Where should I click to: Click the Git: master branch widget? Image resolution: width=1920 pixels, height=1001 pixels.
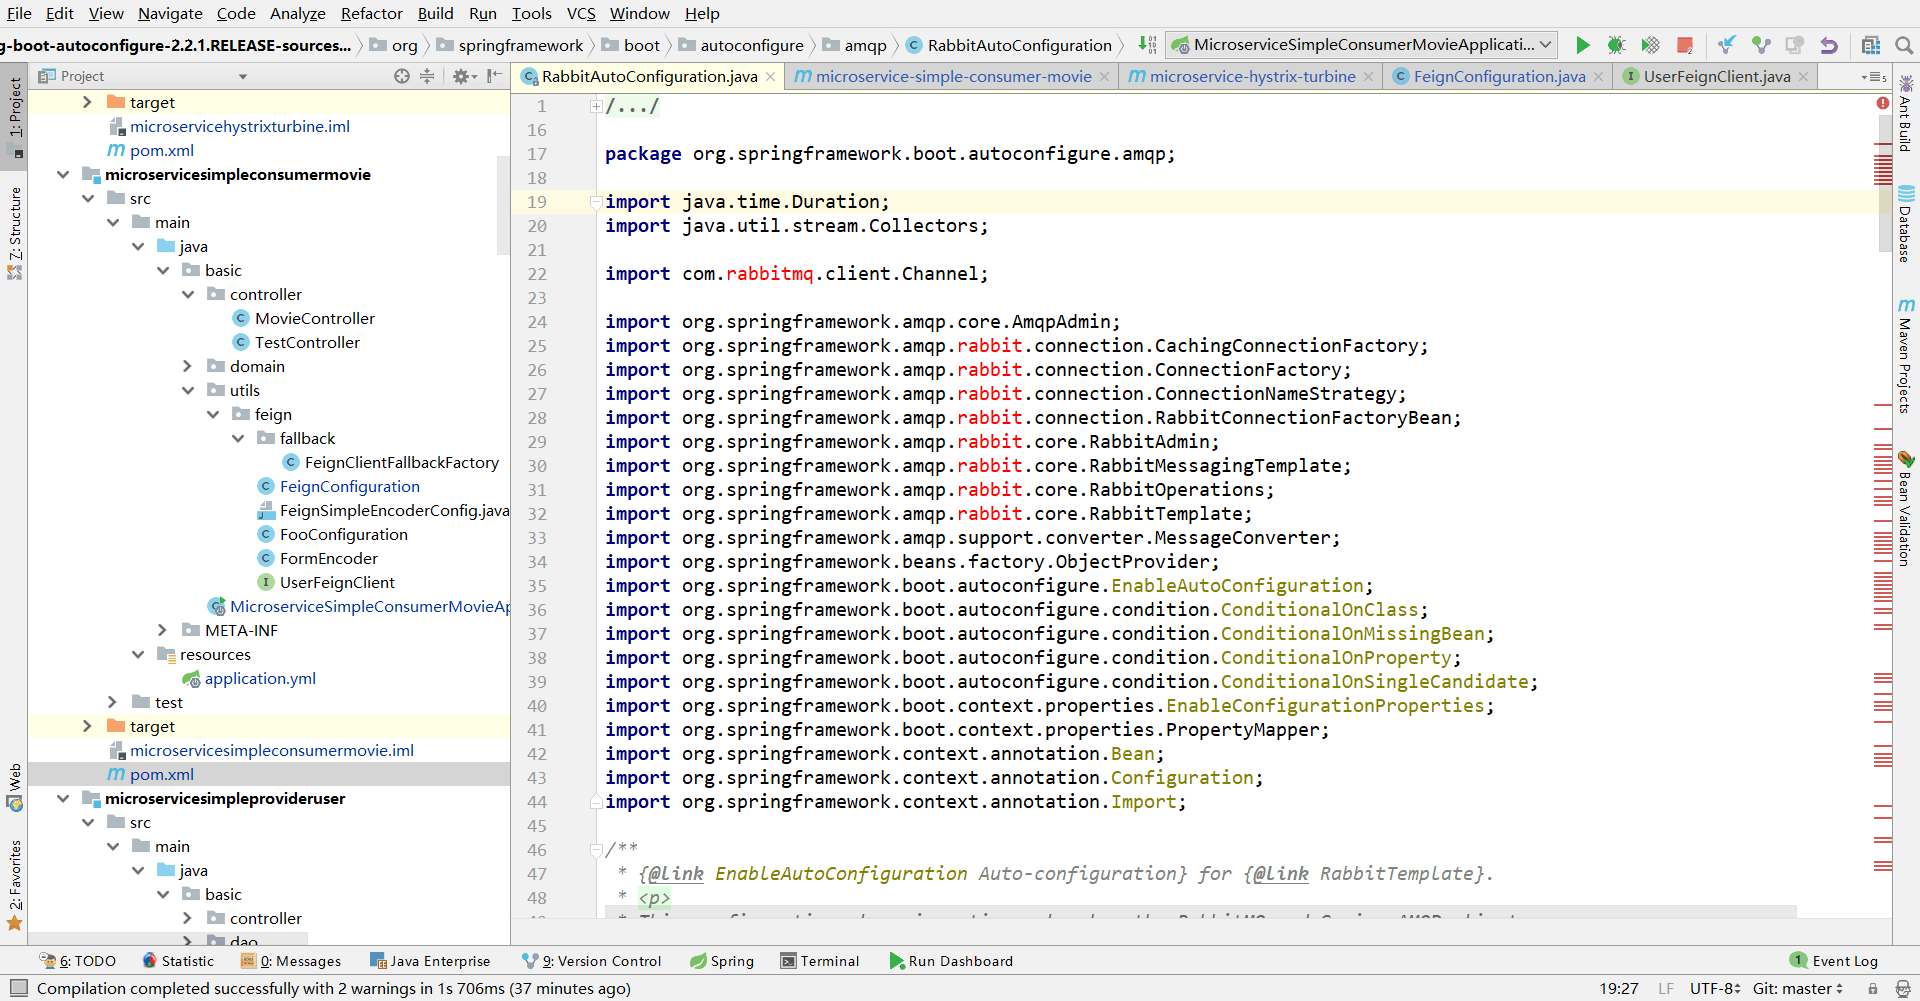point(1797,988)
